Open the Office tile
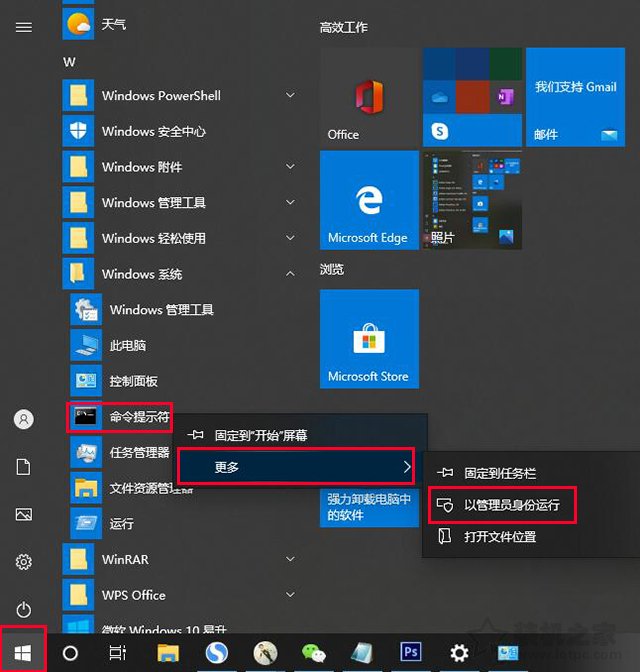Viewport: 640px width, 672px height. click(x=368, y=97)
